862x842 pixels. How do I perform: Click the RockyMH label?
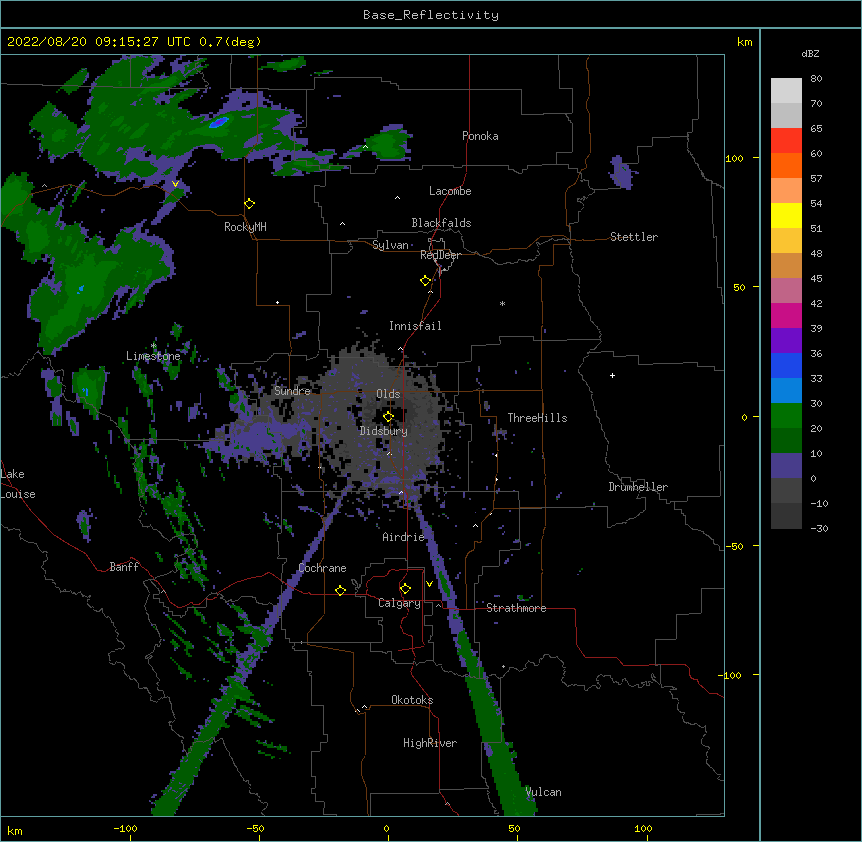coord(245,226)
